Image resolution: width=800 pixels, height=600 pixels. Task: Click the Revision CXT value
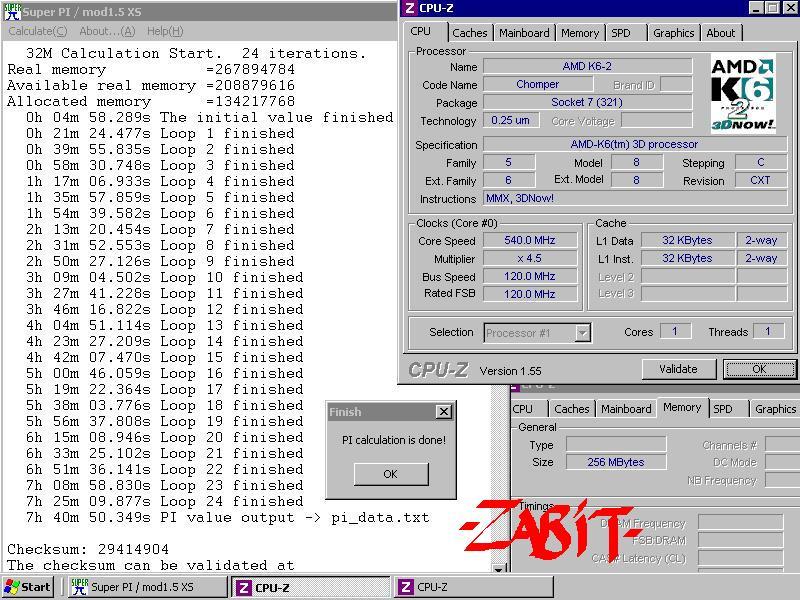click(x=761, y=180)
